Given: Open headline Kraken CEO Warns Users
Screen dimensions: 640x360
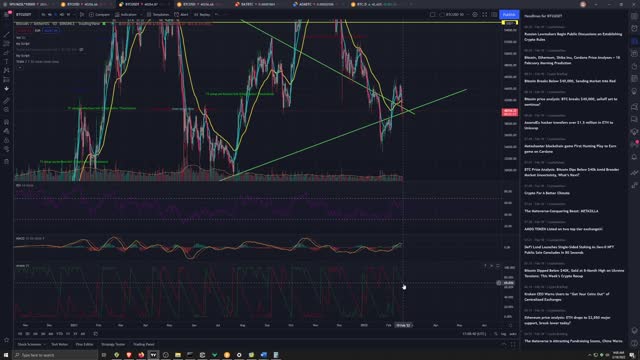Looking at the screenshot, I should click(567, 297).
